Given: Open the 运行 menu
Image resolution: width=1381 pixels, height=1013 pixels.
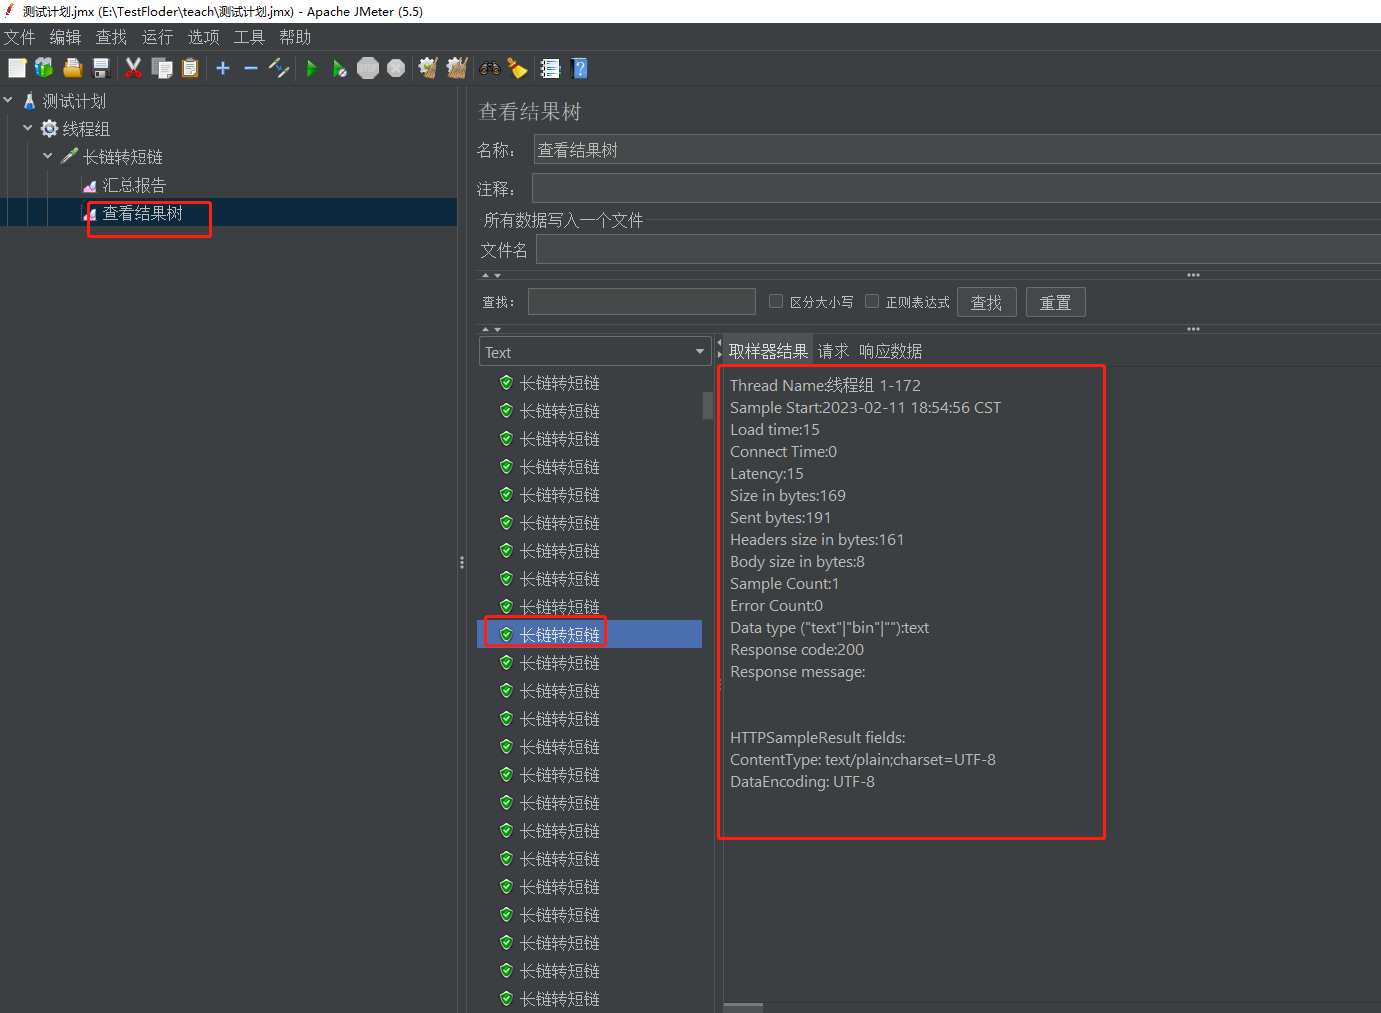Looking at the screenshot, I should click(157, 37).
